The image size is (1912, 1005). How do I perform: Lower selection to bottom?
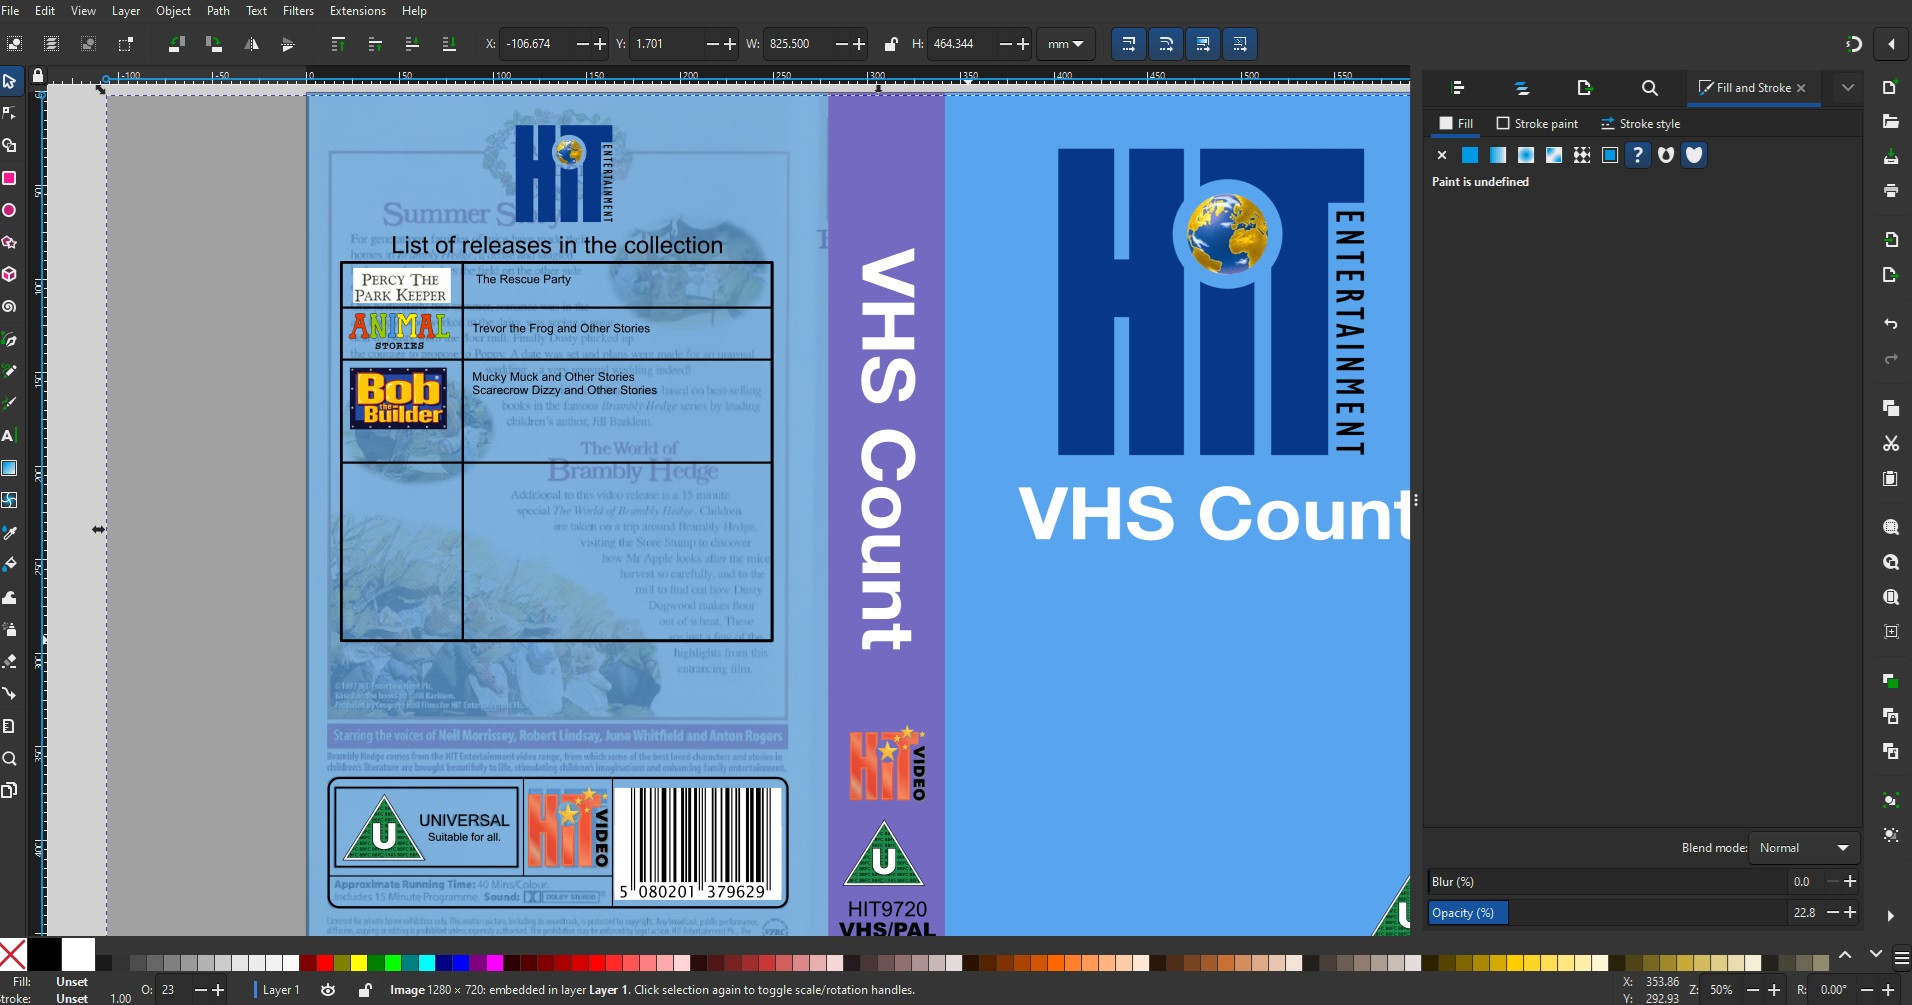coord(449,44)
